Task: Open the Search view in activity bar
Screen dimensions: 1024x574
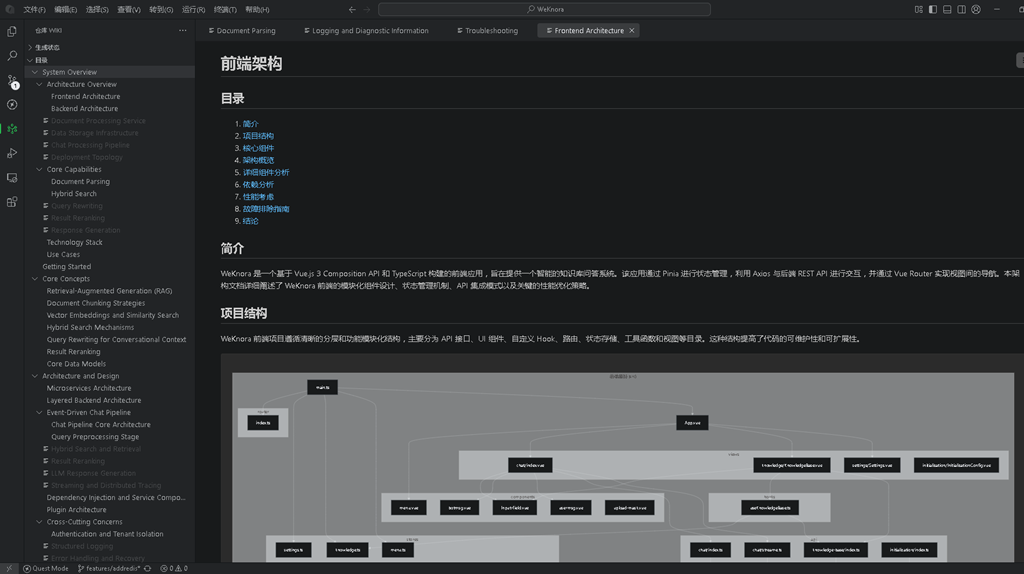Action: (12, 56)
